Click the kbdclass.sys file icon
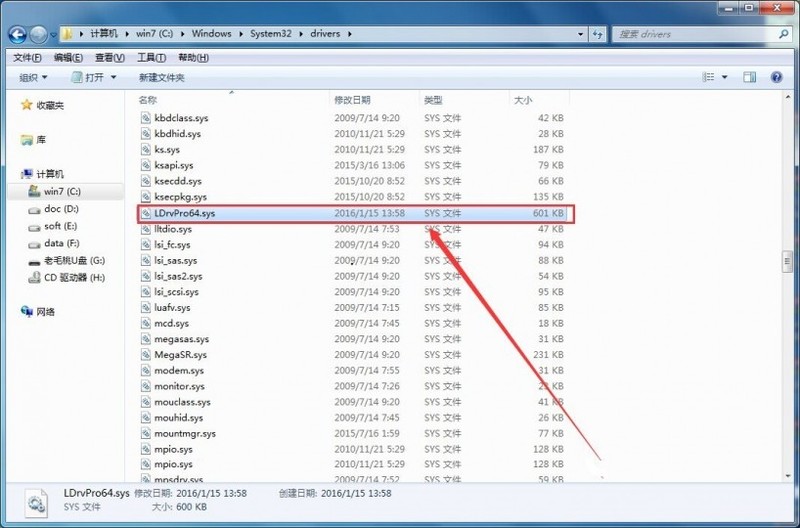The image size is (800, 528). (146, 118)
